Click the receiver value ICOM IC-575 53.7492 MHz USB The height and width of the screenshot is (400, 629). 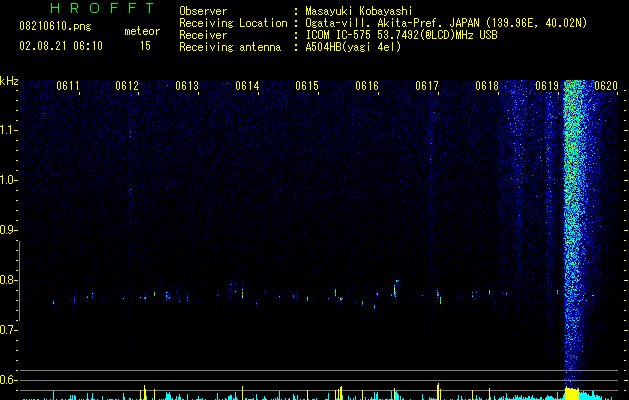click(402, 35)
